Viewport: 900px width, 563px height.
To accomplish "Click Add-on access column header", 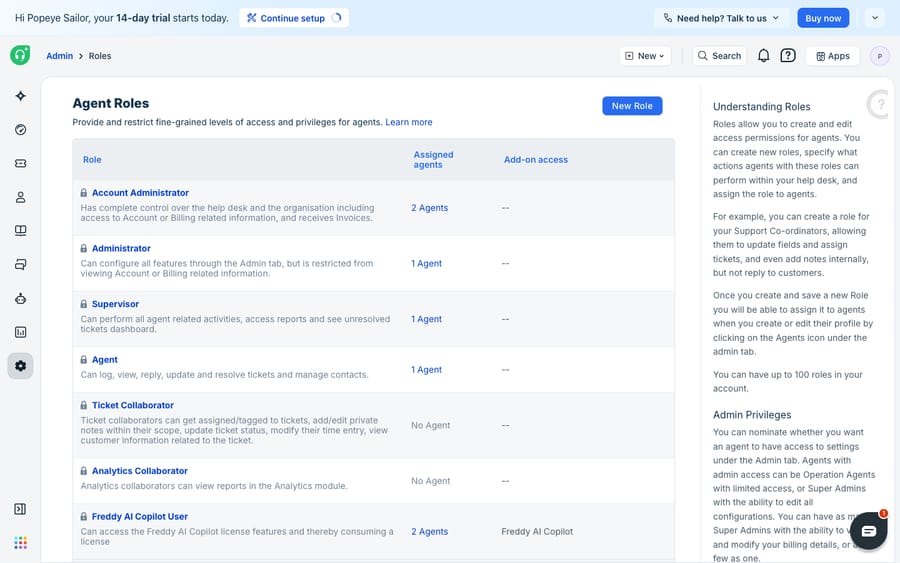I will click(x=536, y=160).
